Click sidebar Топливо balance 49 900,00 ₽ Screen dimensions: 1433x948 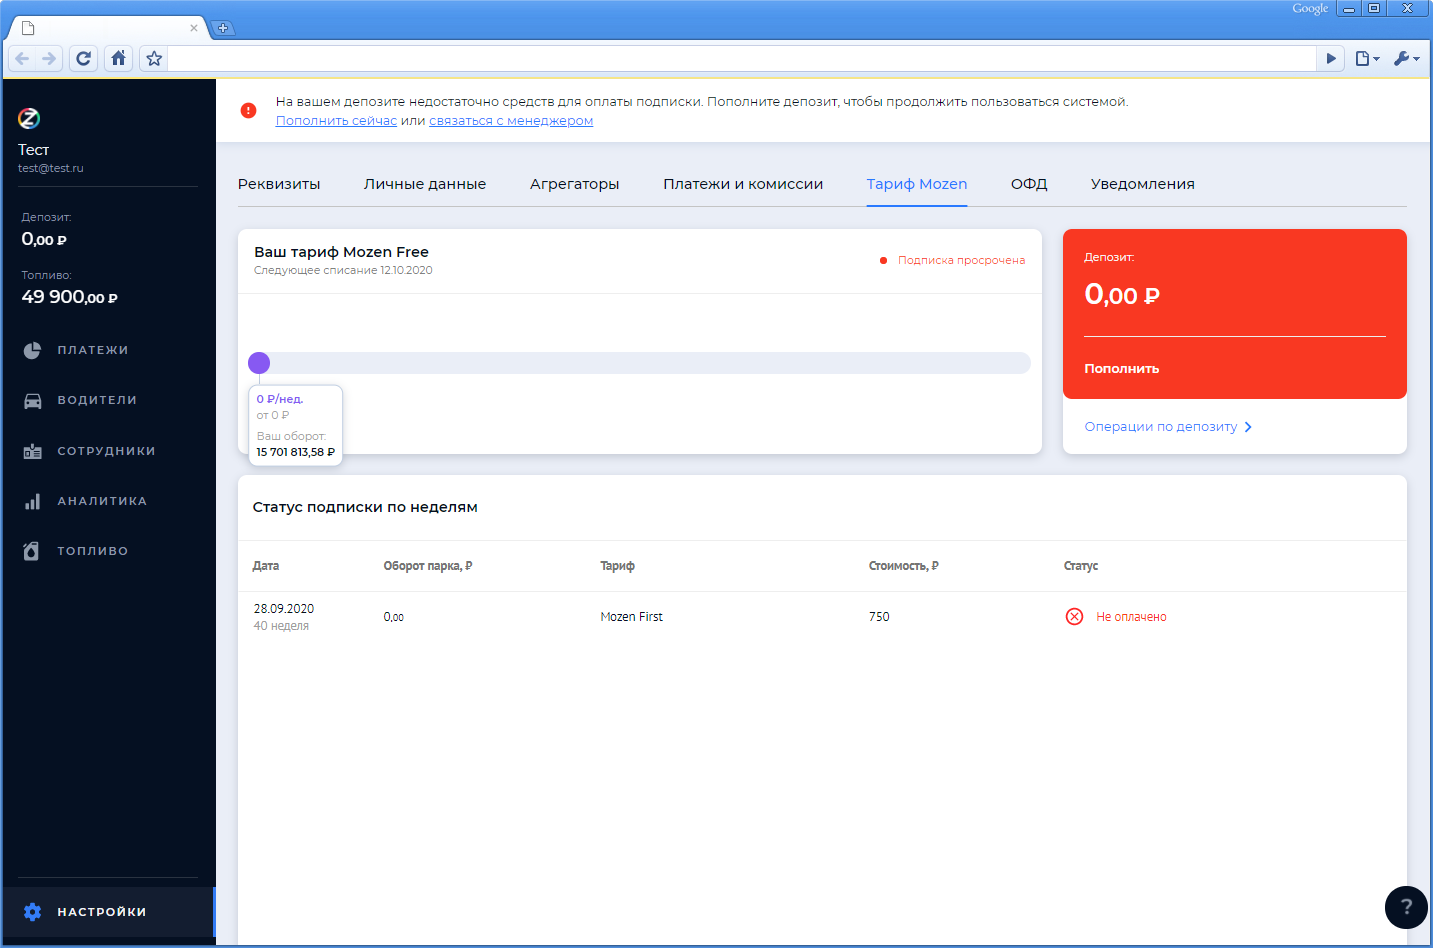[x=70, y=297]
